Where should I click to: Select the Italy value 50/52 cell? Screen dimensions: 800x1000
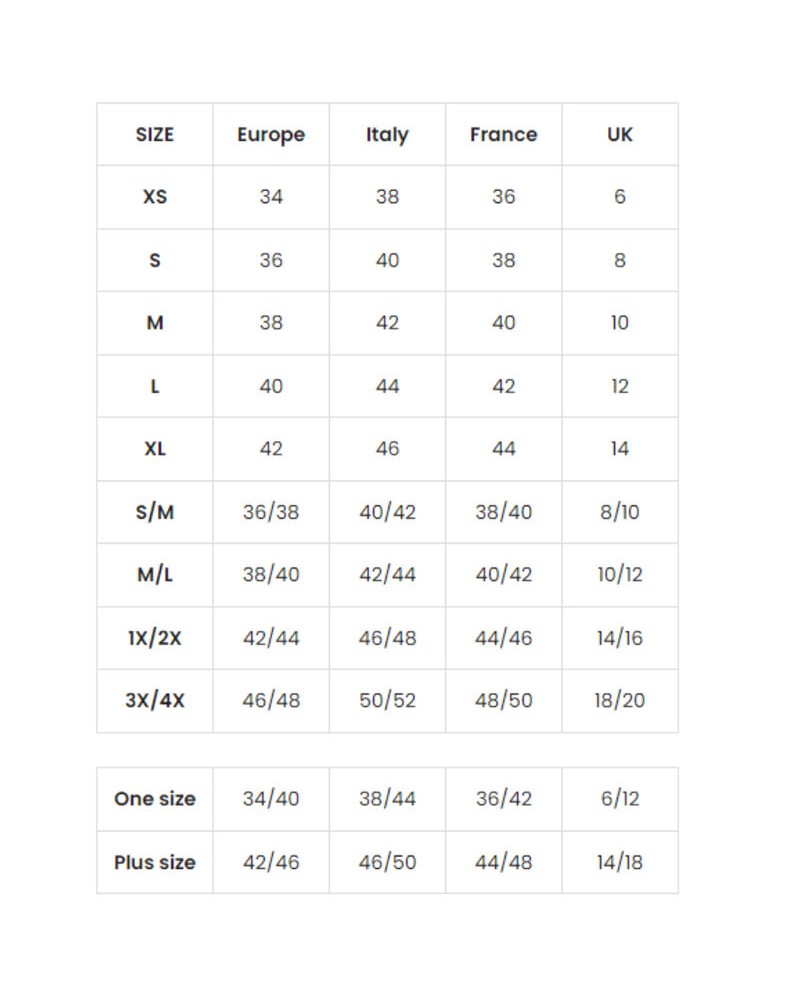coord(387,700)
